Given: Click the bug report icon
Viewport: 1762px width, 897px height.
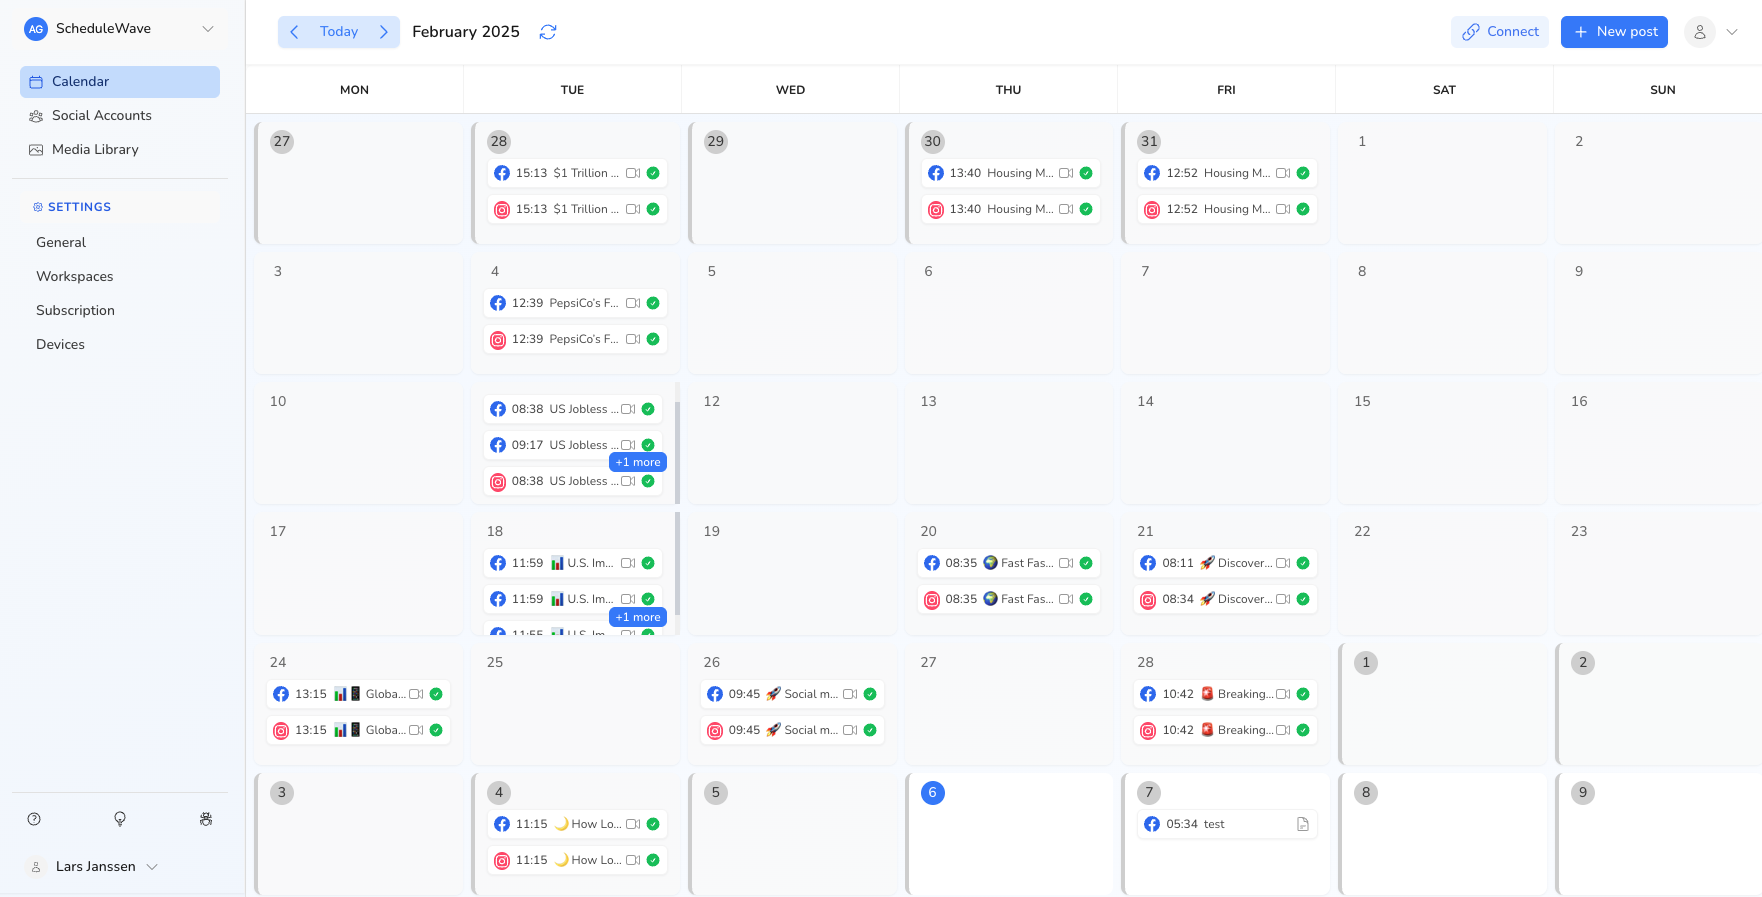Looking at the screenshot, I should pyautogui.click(x=206, y=819).
